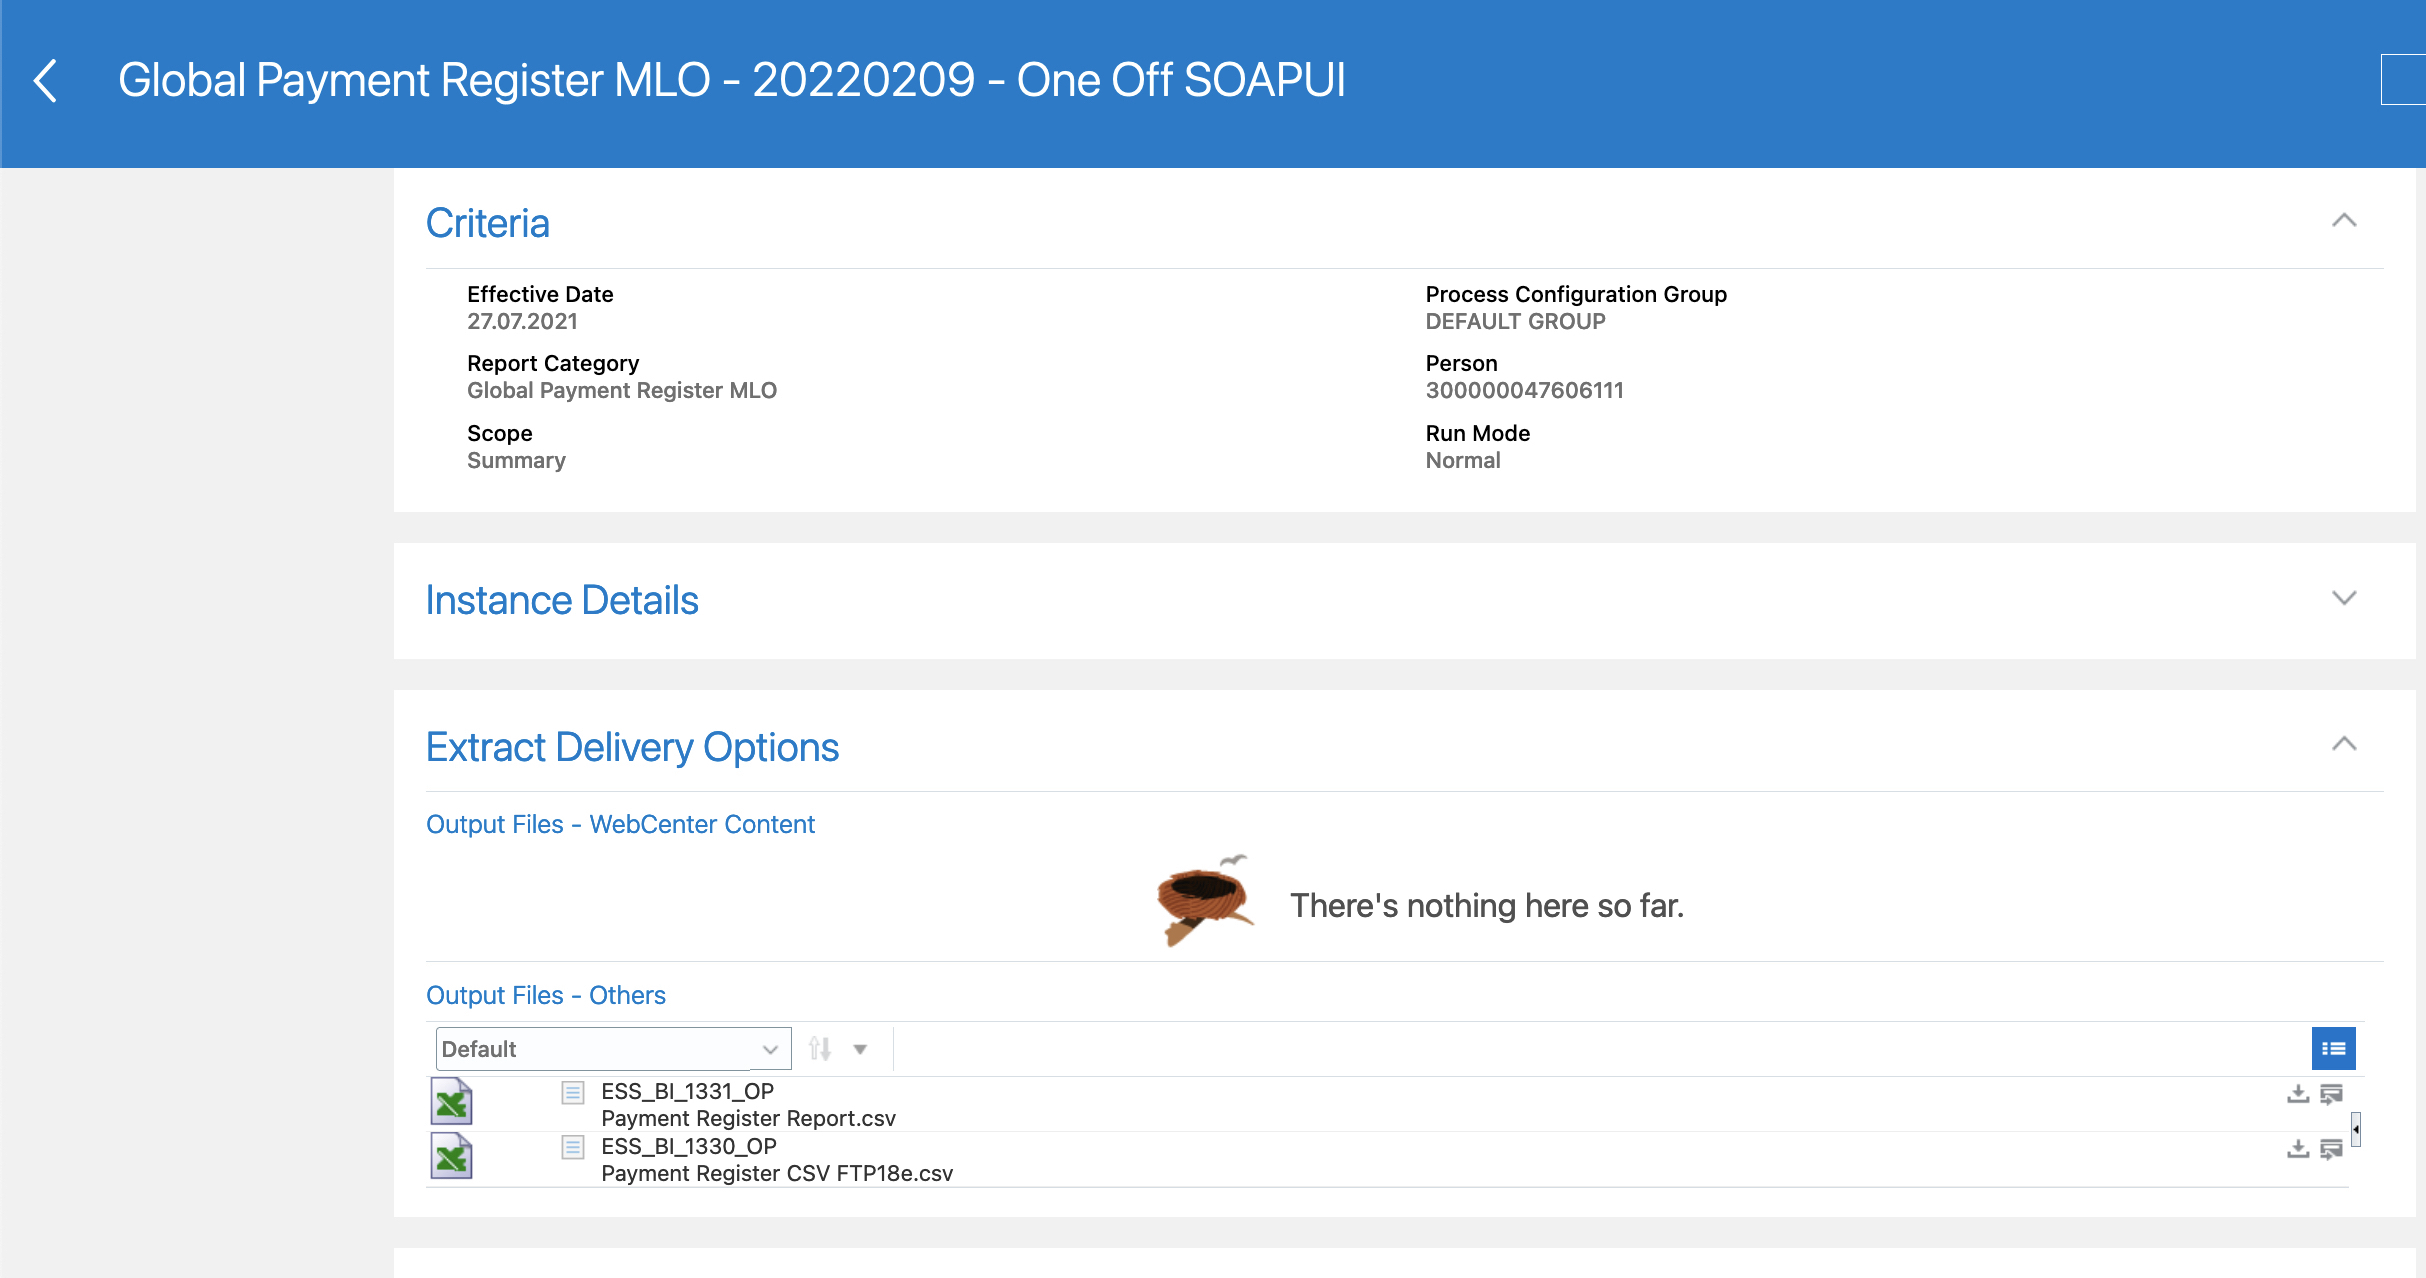Click the side panel collapse arrow handle
The height and width of the screenshot is (1278, 2426).
coord(2356,1129)
